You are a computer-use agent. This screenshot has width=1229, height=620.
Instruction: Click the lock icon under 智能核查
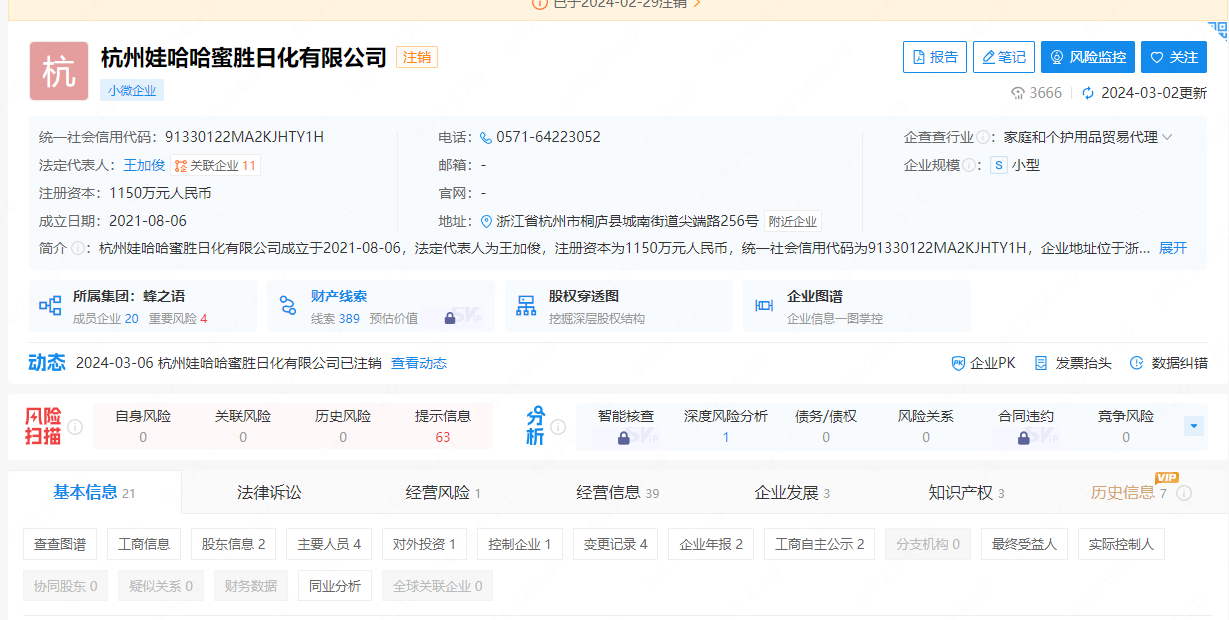625,438
